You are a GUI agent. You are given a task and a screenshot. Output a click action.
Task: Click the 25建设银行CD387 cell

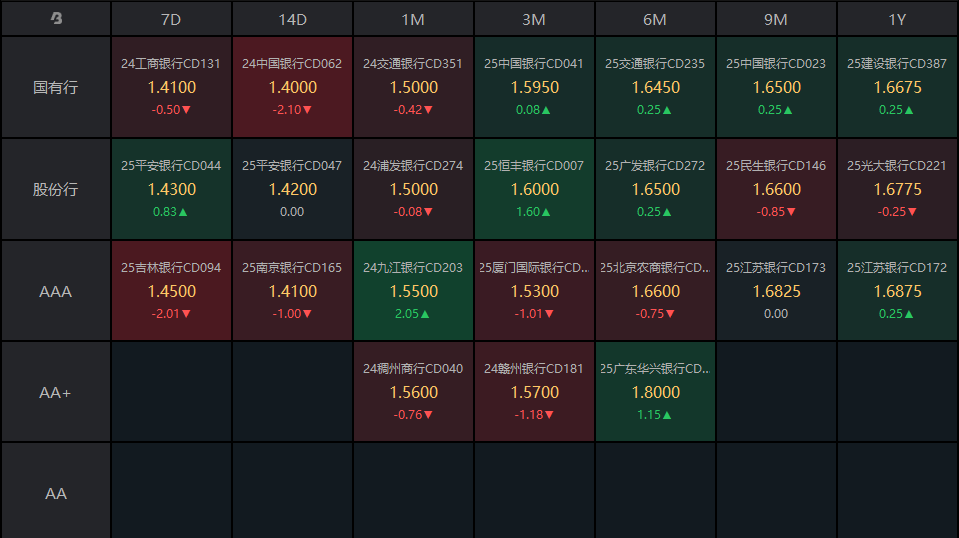coord(897,87)
